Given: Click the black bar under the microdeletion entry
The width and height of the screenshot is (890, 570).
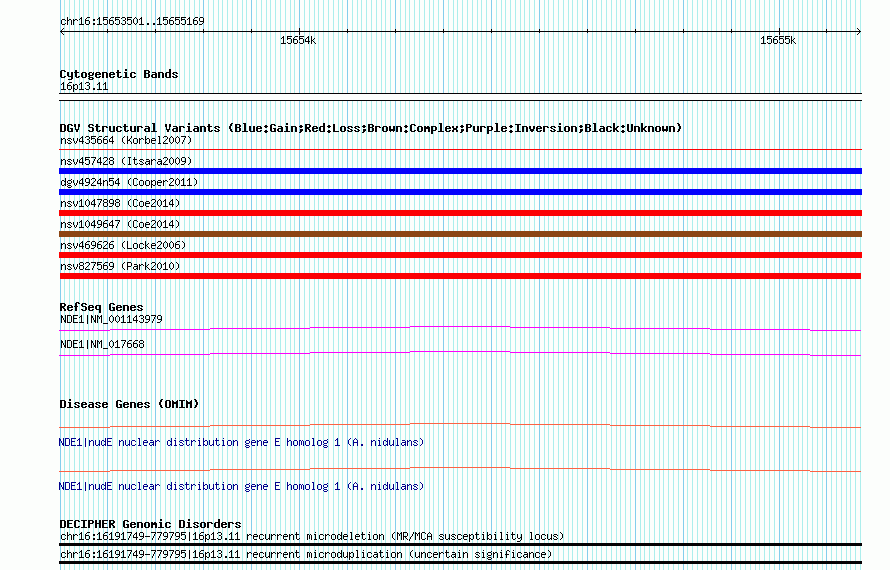Looking at the screenshot, I should [460, 544].
